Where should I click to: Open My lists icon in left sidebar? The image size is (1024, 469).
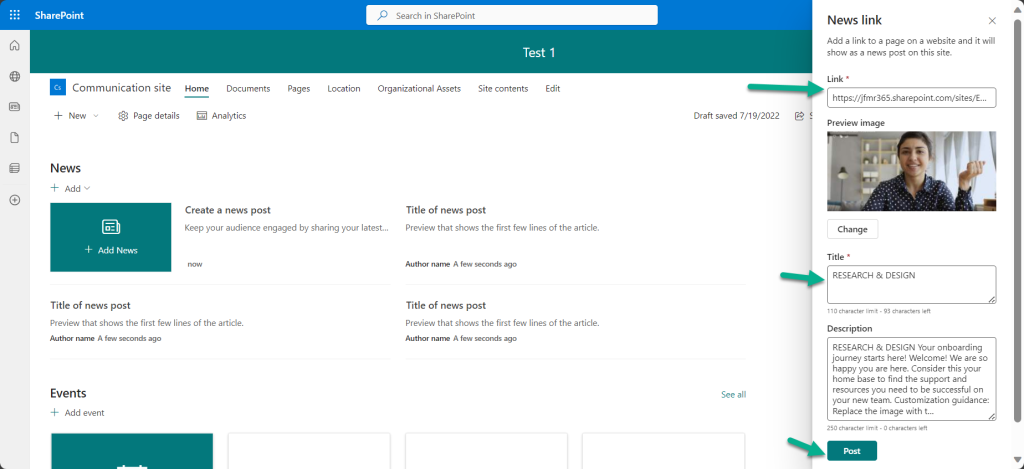coord(14,169)
